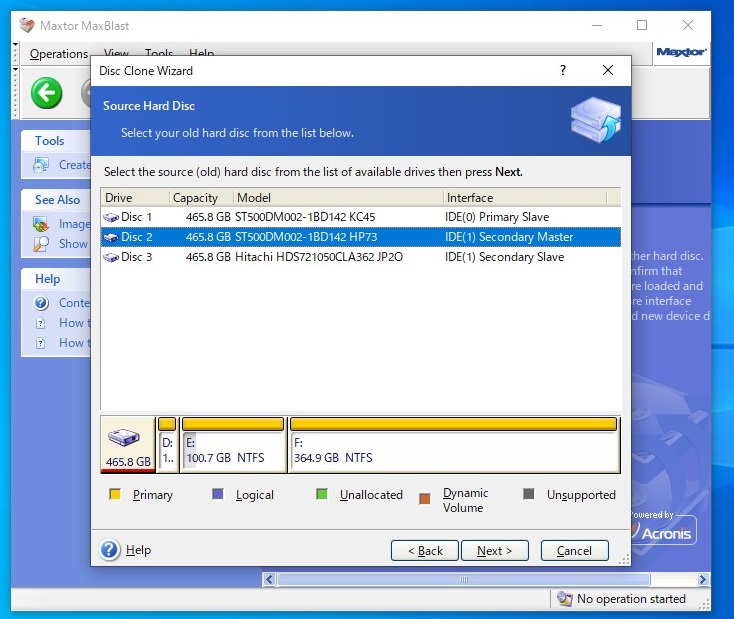Click the blue Help question mark icon in wizard

pyautogui.click(x=110, y=550)
